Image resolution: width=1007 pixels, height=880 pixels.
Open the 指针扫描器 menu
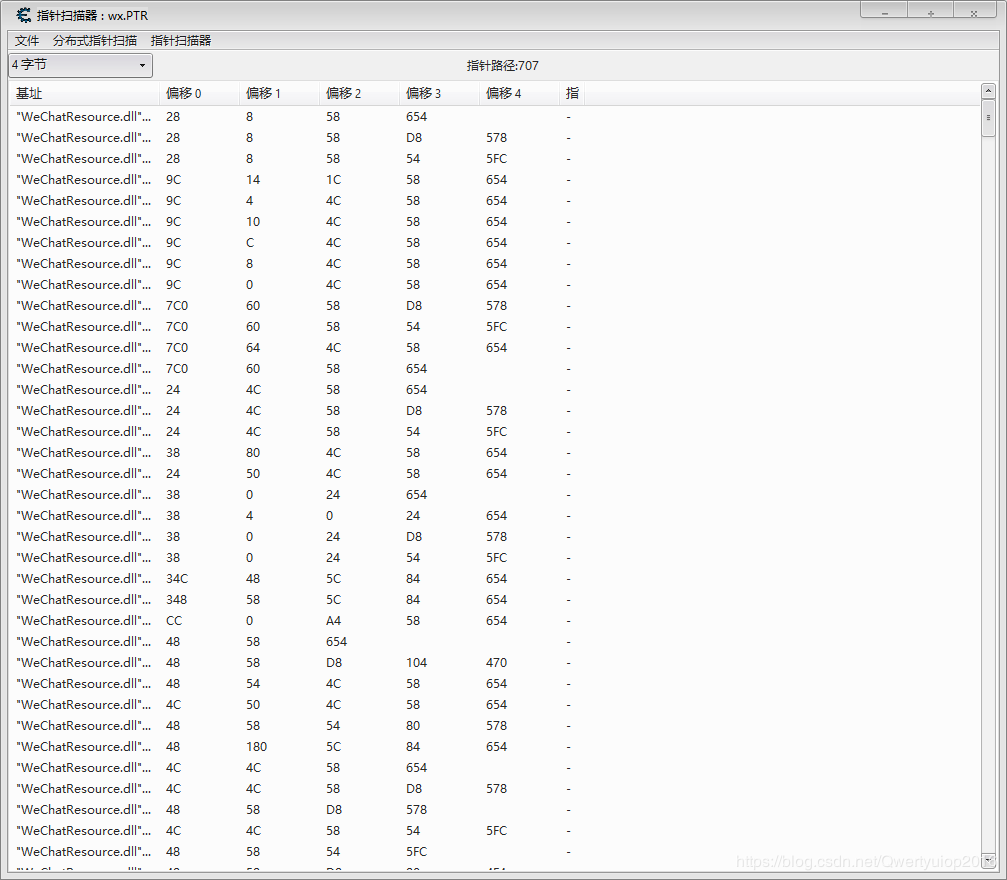tap(180, 40)
